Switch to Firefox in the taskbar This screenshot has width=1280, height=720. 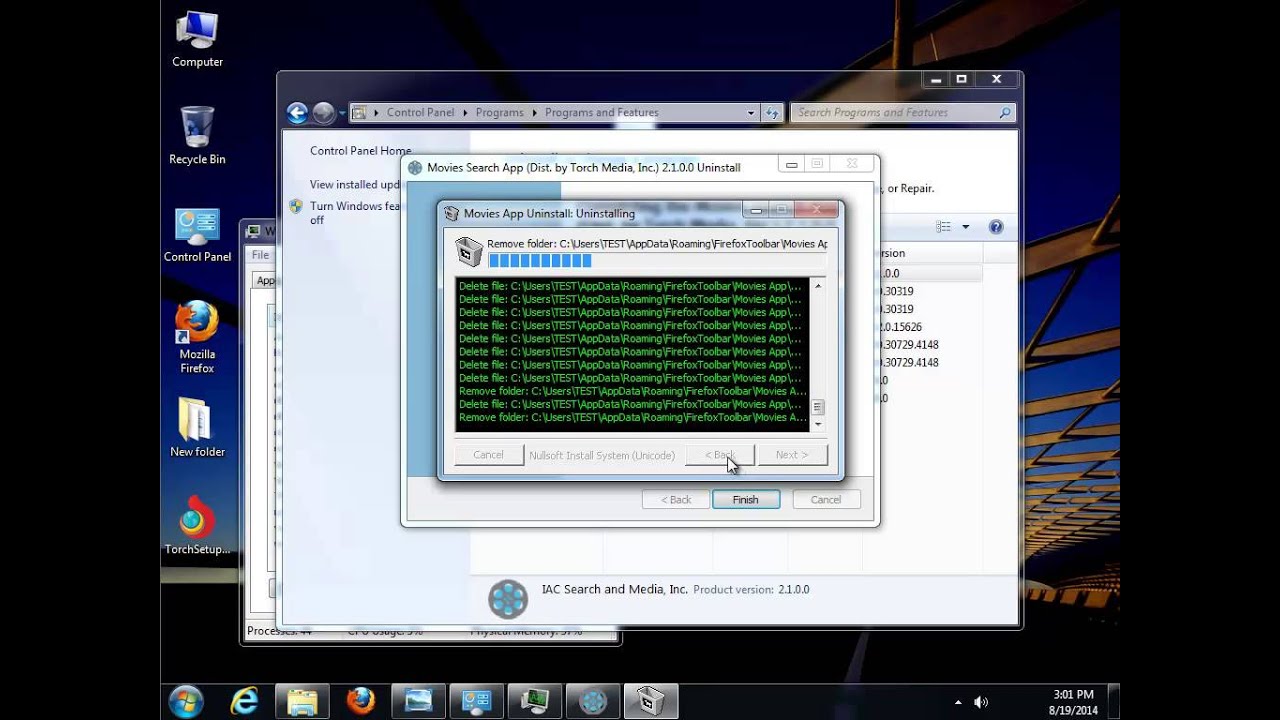360,701
